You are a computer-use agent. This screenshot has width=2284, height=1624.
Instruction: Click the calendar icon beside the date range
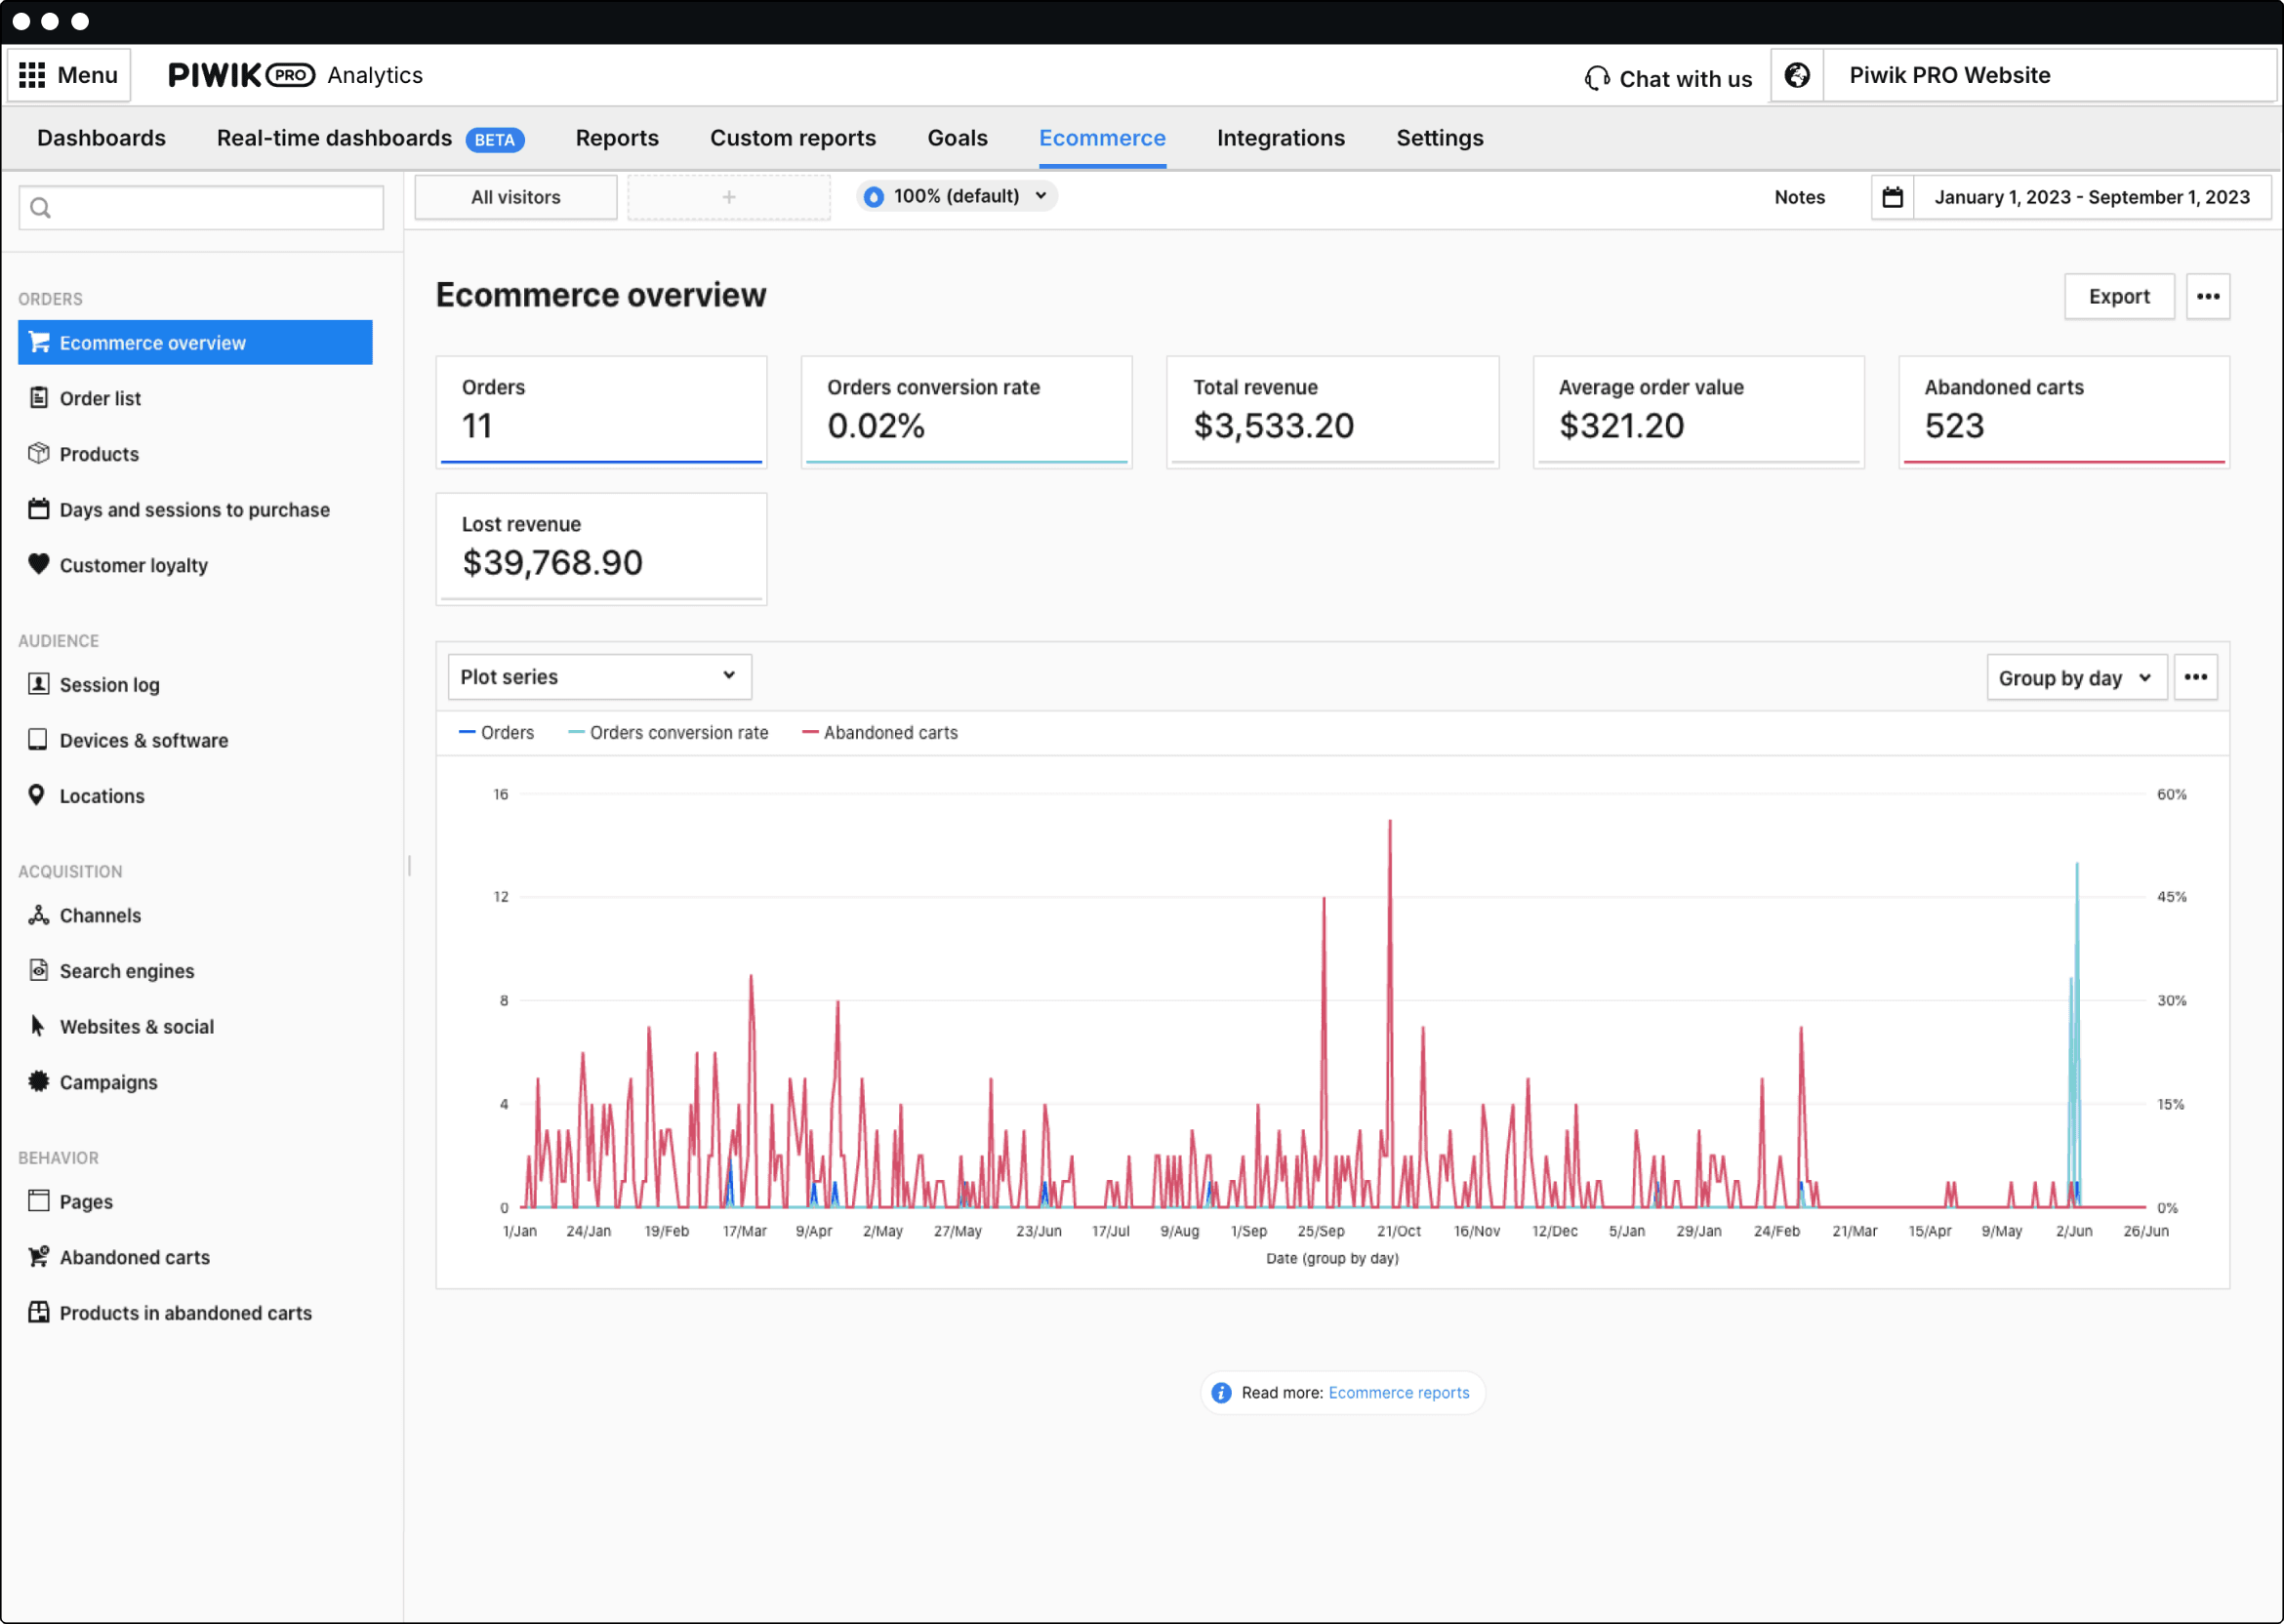[x=1893, y=197]
